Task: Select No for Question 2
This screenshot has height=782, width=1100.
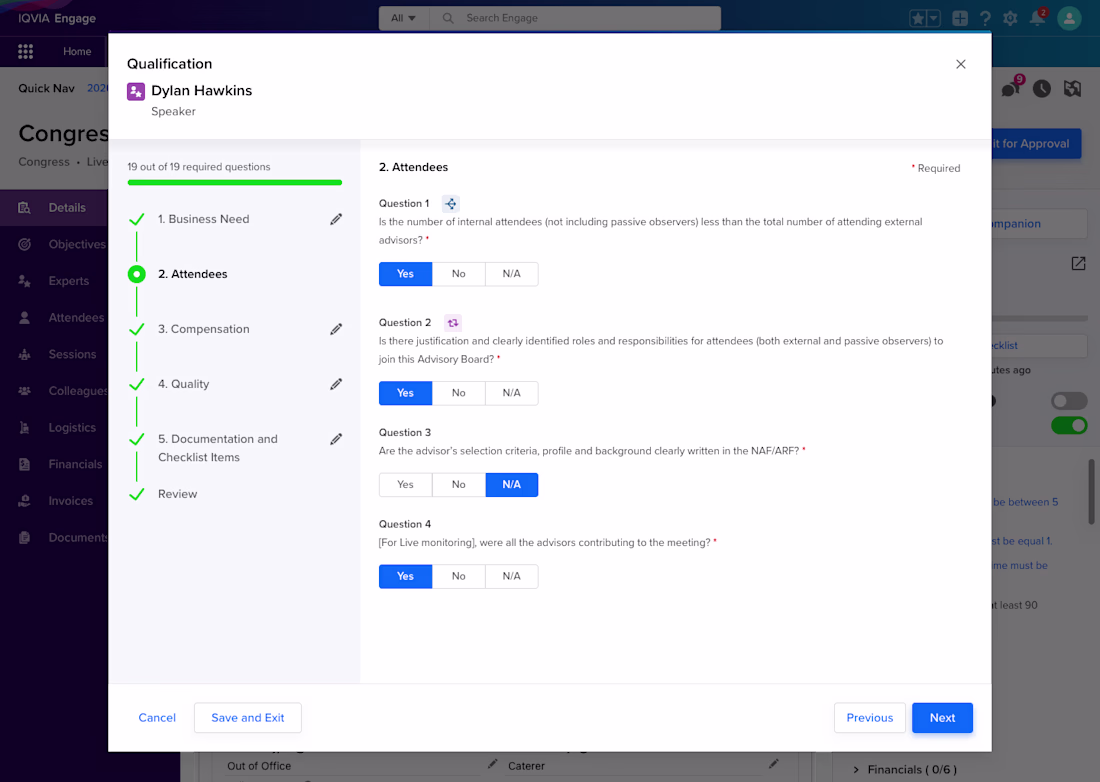Action: pos(459,393)
